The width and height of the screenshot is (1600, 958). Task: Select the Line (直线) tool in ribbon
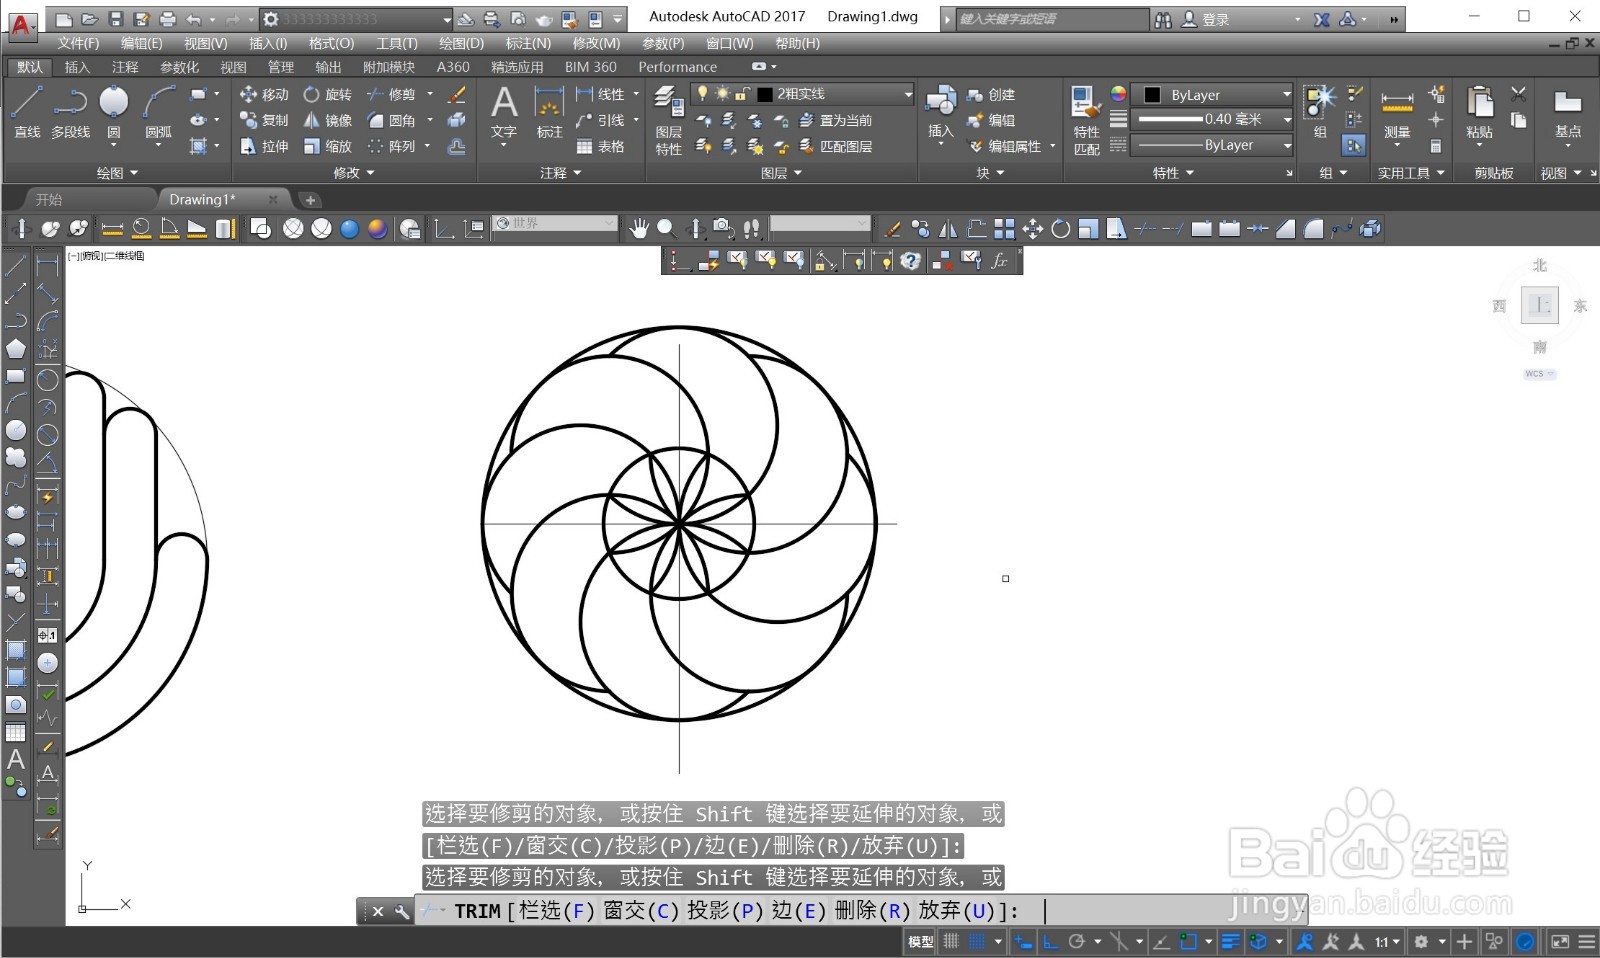coord(27,110)
